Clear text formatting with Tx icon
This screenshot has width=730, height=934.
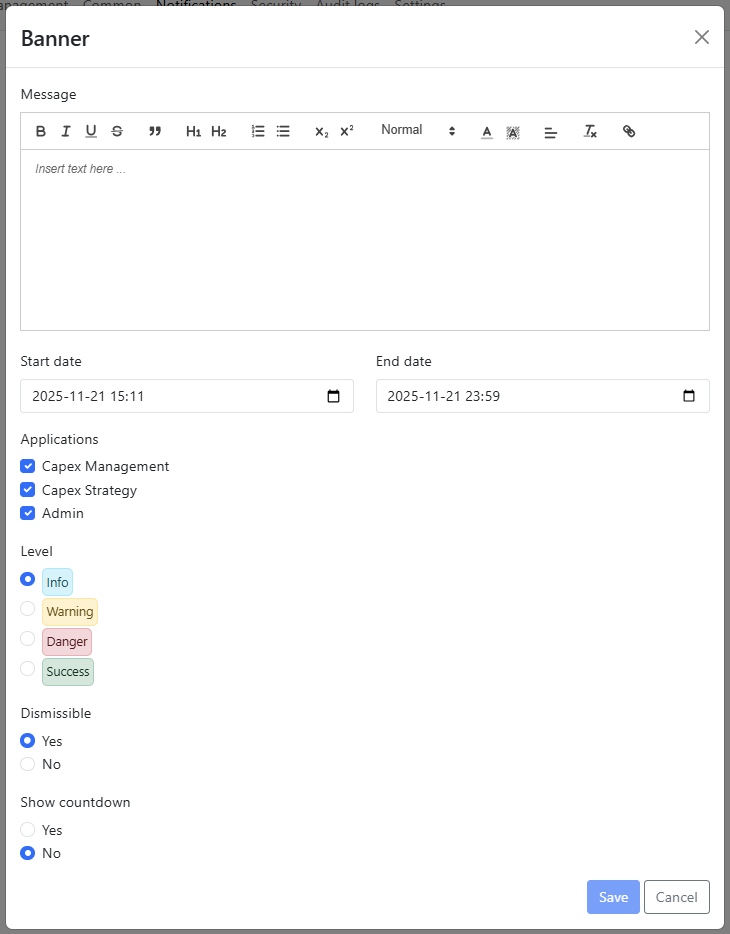click(x=590, y=131)
